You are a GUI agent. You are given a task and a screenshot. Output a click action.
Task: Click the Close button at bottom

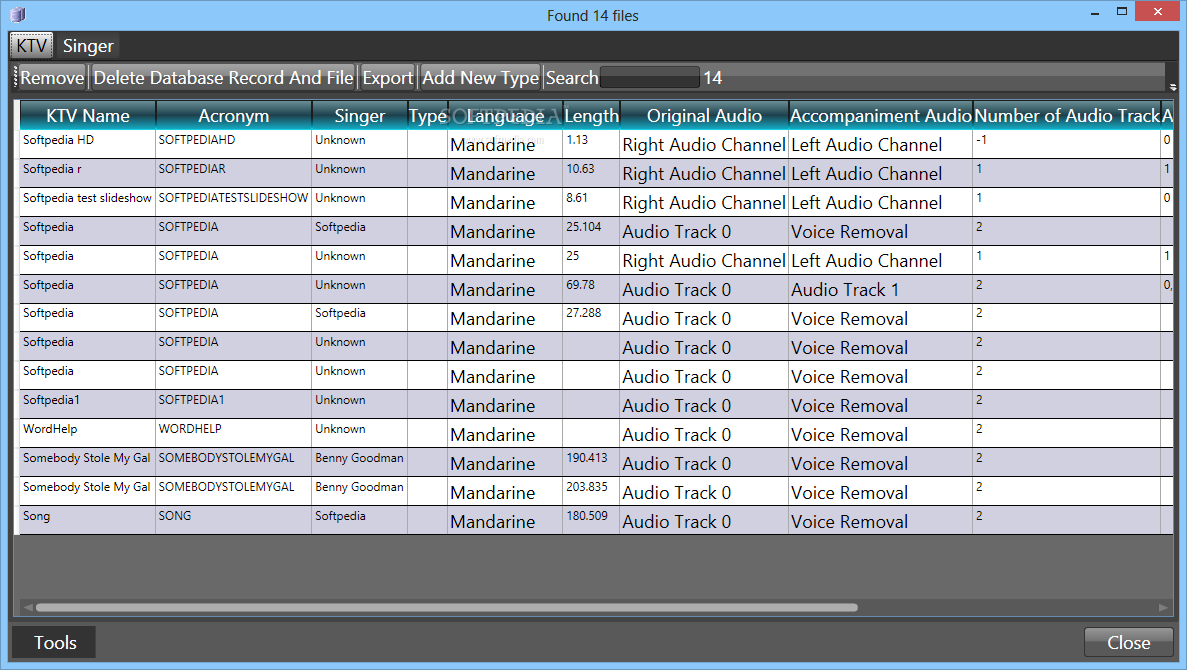pyautogui.click(x=1129, y=642)
